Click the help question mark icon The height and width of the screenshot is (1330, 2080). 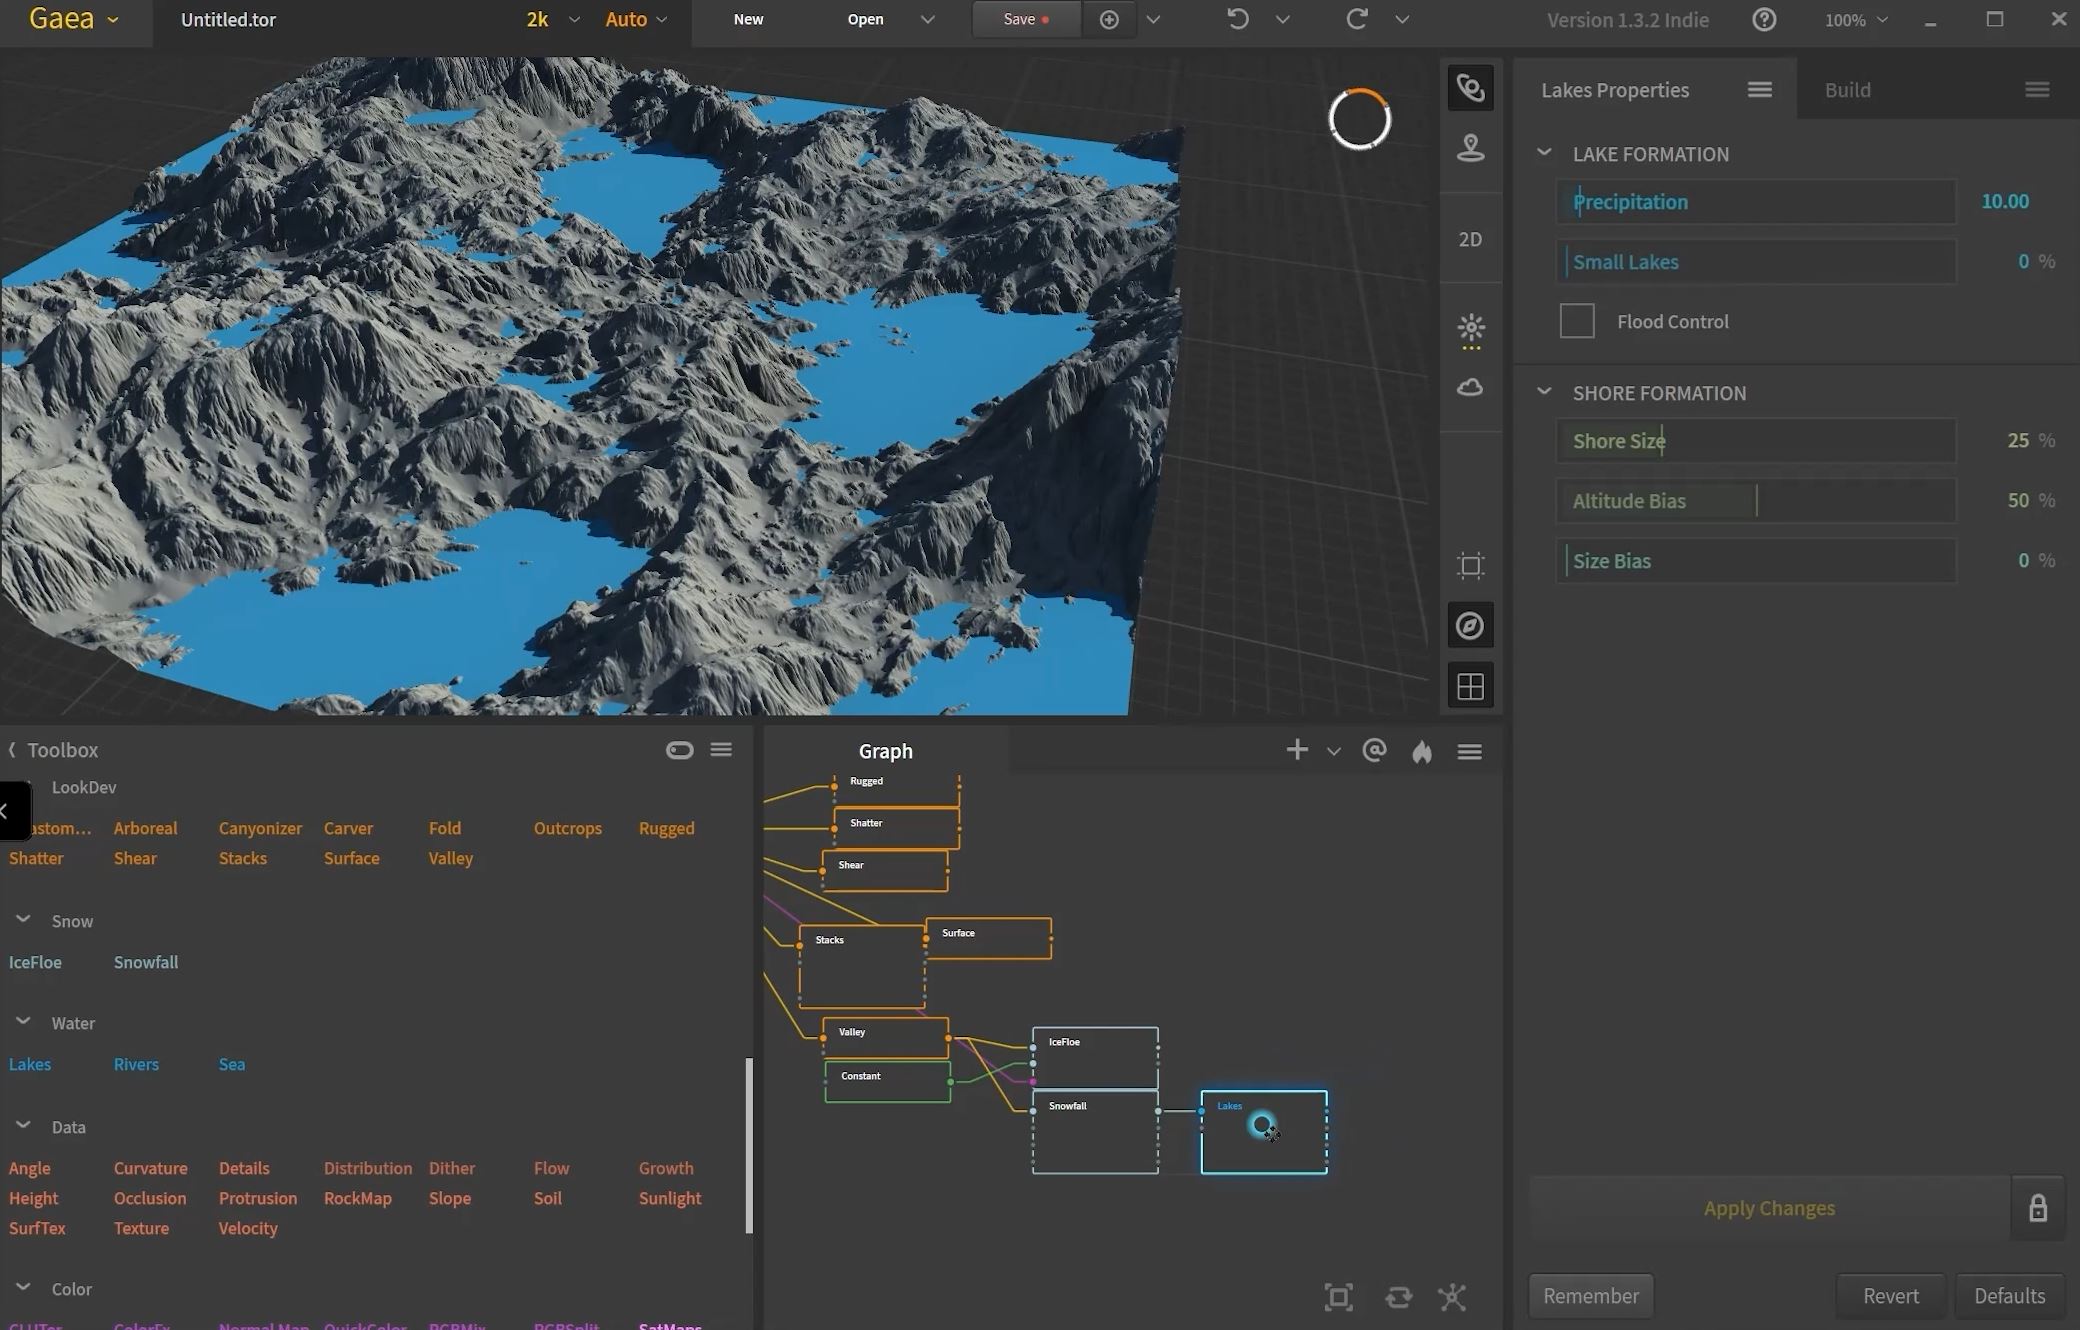tap(1764, 20)
